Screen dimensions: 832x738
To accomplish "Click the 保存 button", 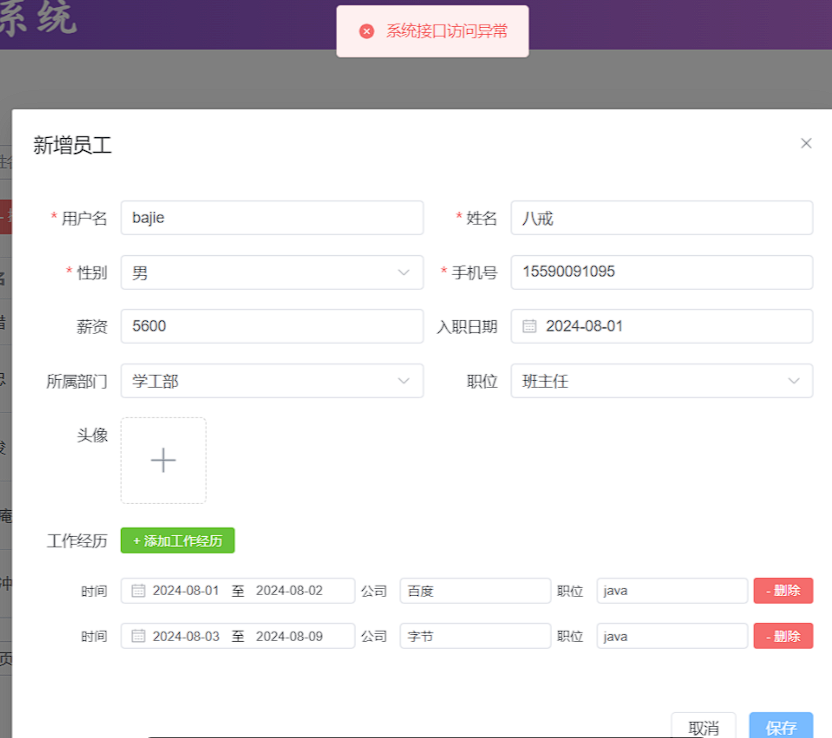I will [x=781, y=726].
